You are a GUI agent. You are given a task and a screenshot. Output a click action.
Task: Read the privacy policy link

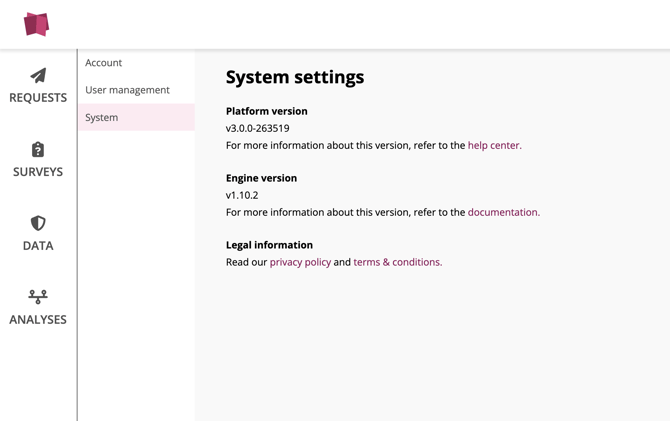pos(300,263)
